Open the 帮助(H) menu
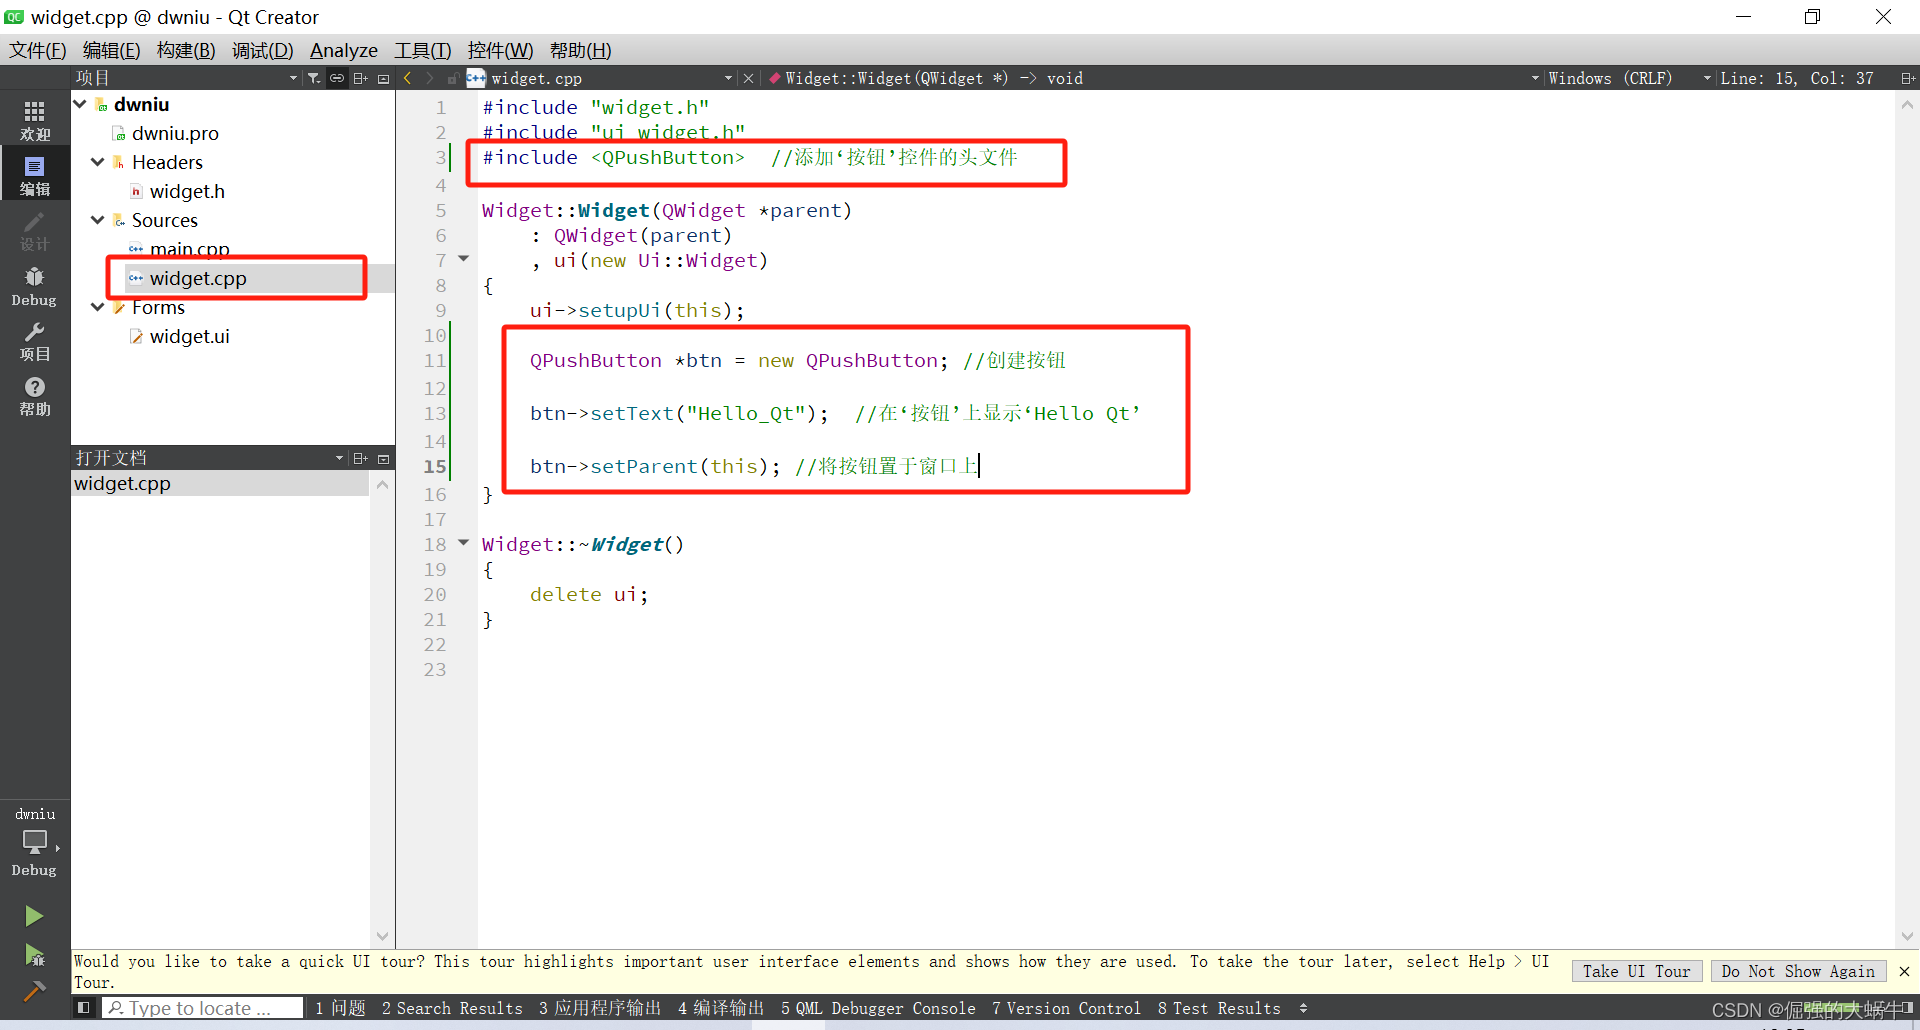Screen dimensions: 1920x1030 coord(580,50)
